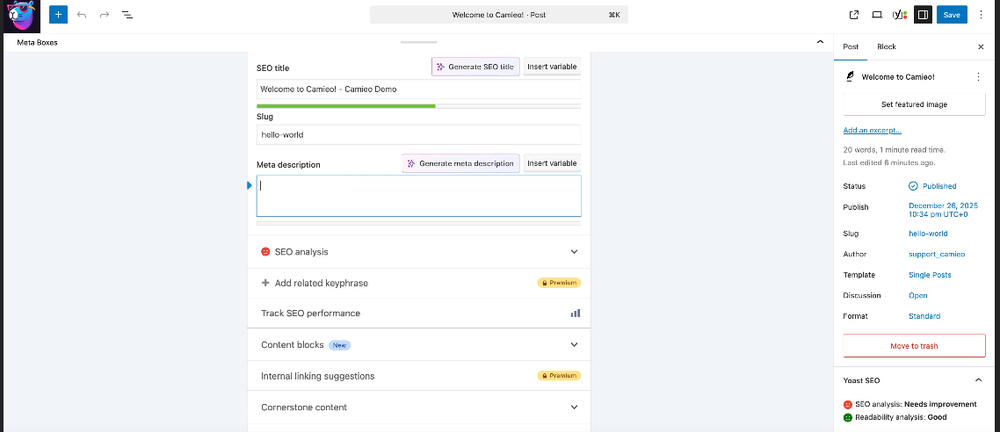Click the New badge on Content blocks
Image resolution: width=1000 pixels, height=432 pixels.
[340, 345]
